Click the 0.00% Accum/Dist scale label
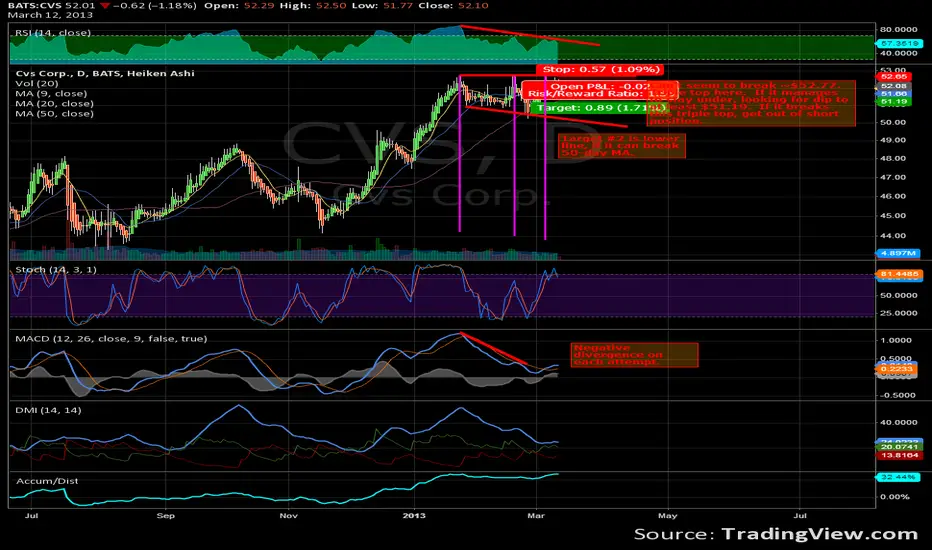Screen dimensions: 932x550 point(895,497)
